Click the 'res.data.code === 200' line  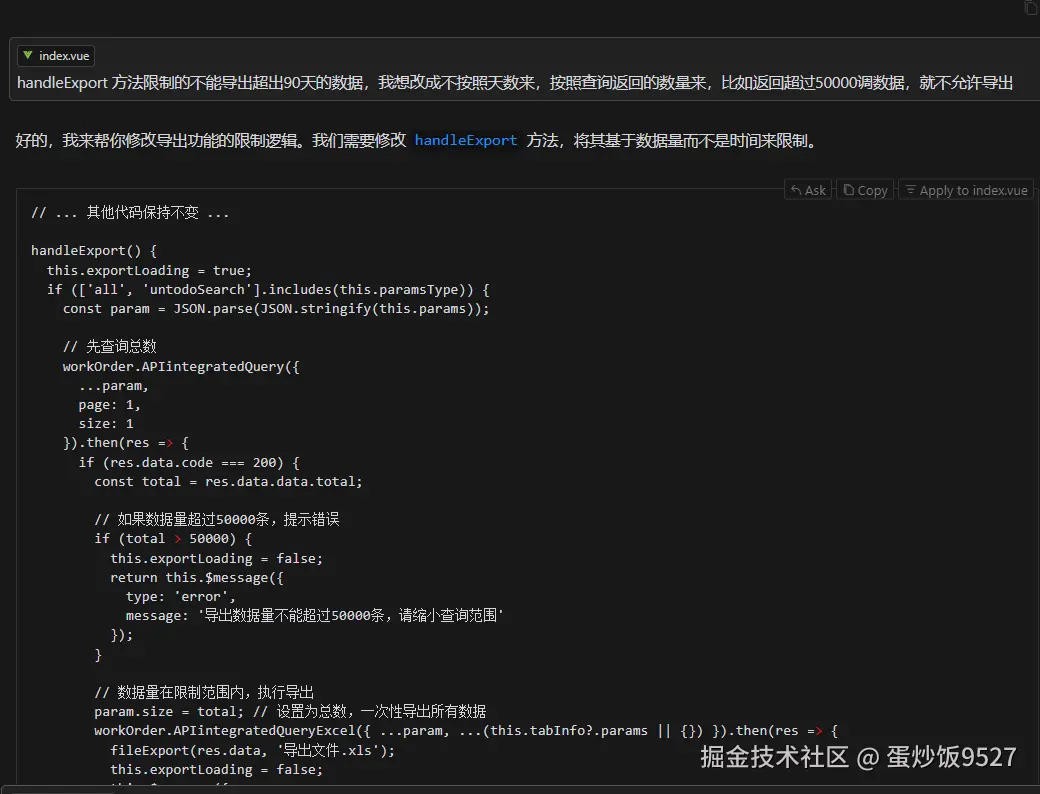click(x=189, y=462)
